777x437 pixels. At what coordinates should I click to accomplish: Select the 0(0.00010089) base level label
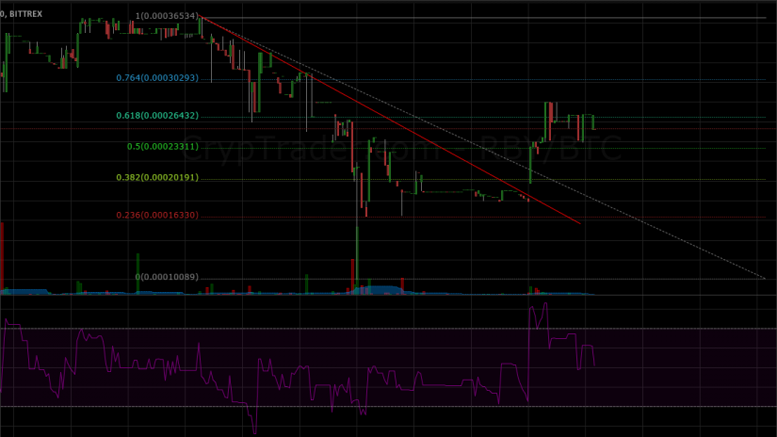(x=167, y=277)
